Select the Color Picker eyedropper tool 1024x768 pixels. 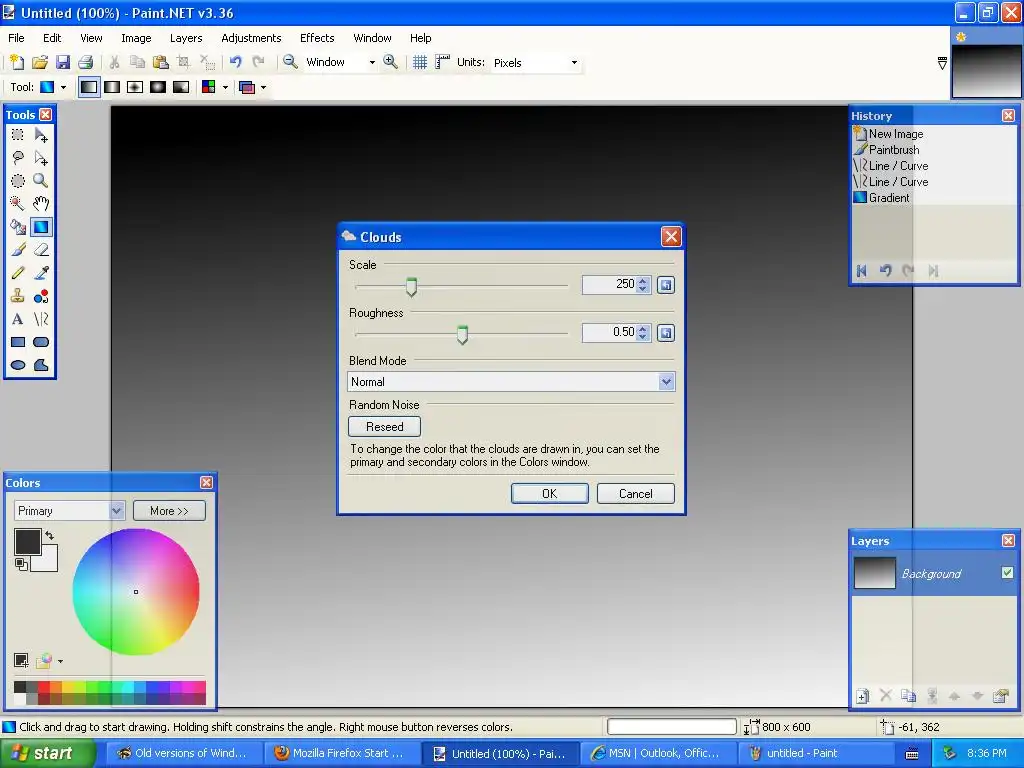pos(41,273)
